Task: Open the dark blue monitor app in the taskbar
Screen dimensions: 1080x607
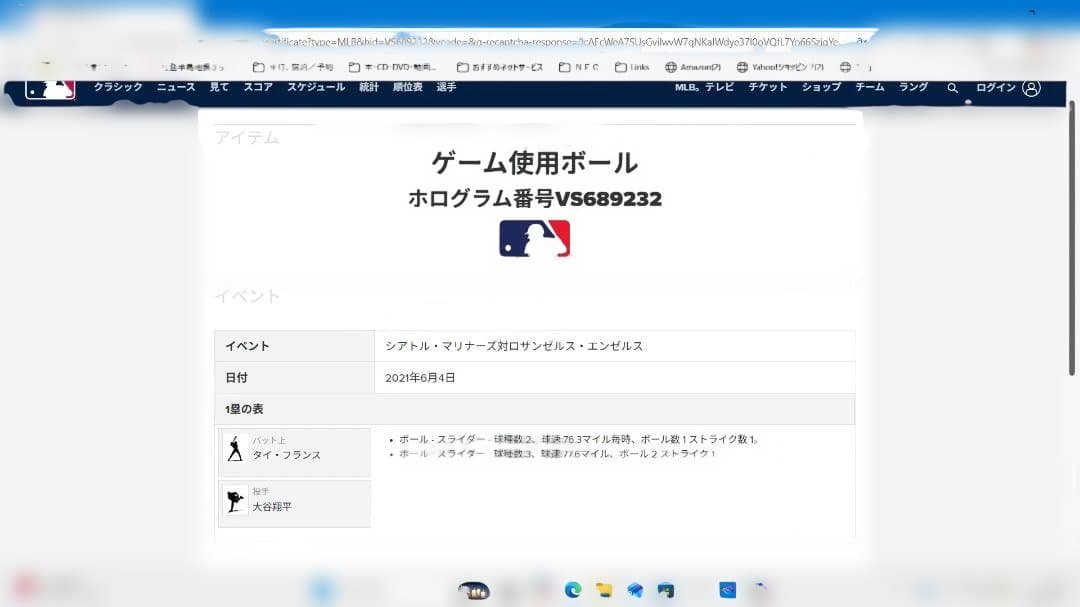Action: coord(666,590)
